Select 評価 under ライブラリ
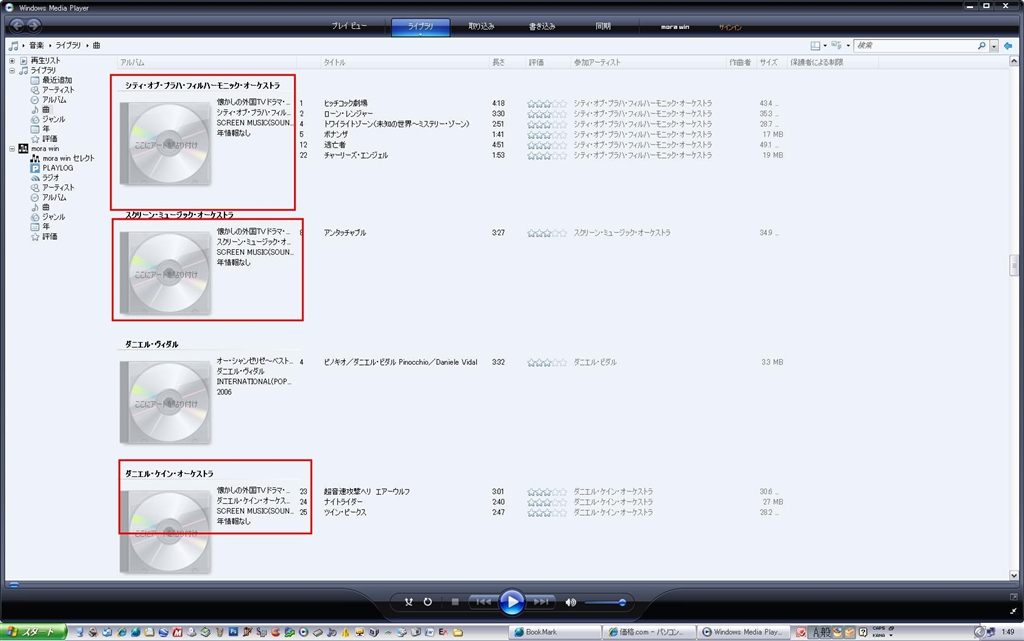 [50, 139]
